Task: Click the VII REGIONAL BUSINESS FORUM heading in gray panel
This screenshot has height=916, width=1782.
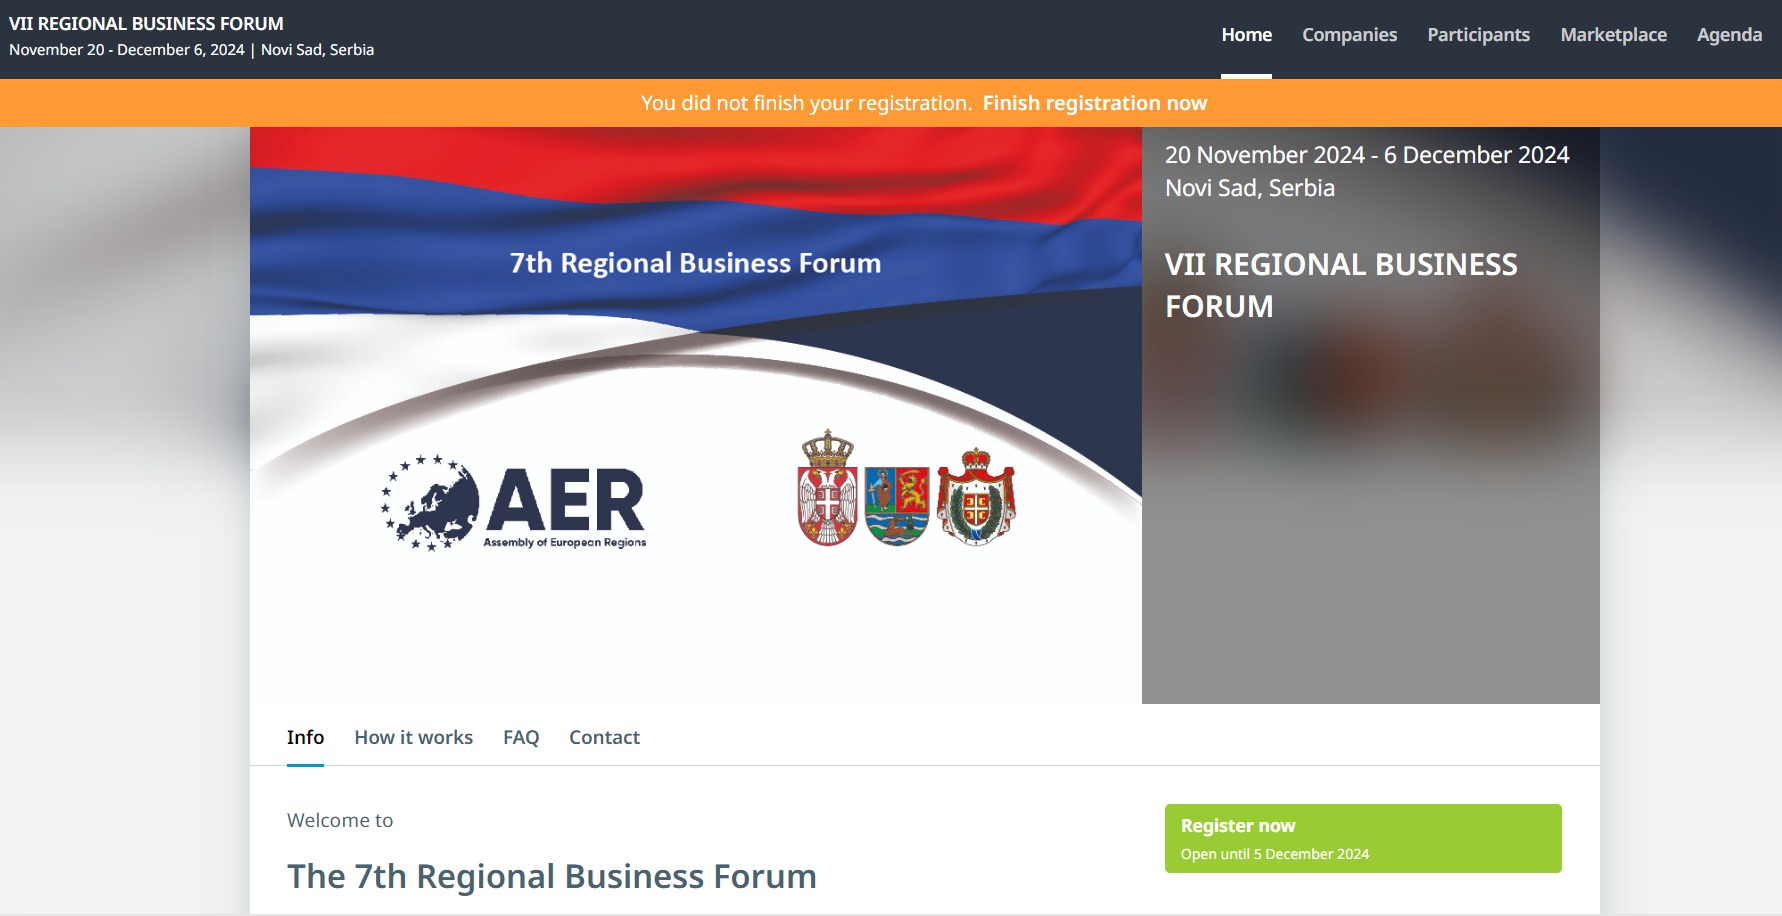Action: 1340,285
